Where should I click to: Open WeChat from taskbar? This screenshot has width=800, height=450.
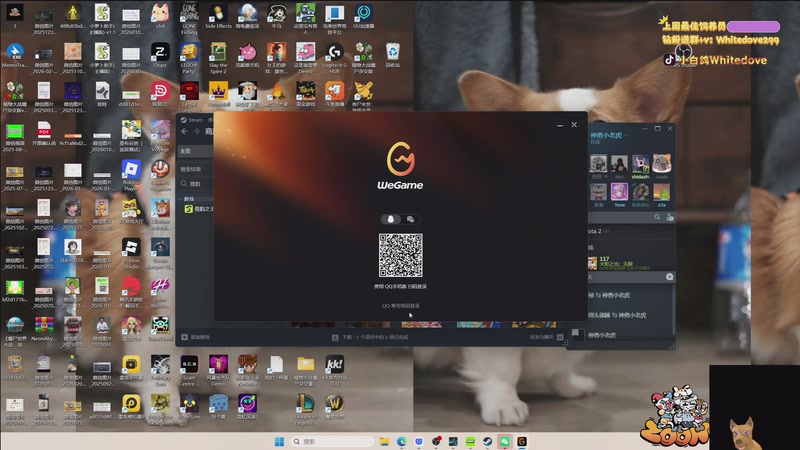[x=505, y=441]
